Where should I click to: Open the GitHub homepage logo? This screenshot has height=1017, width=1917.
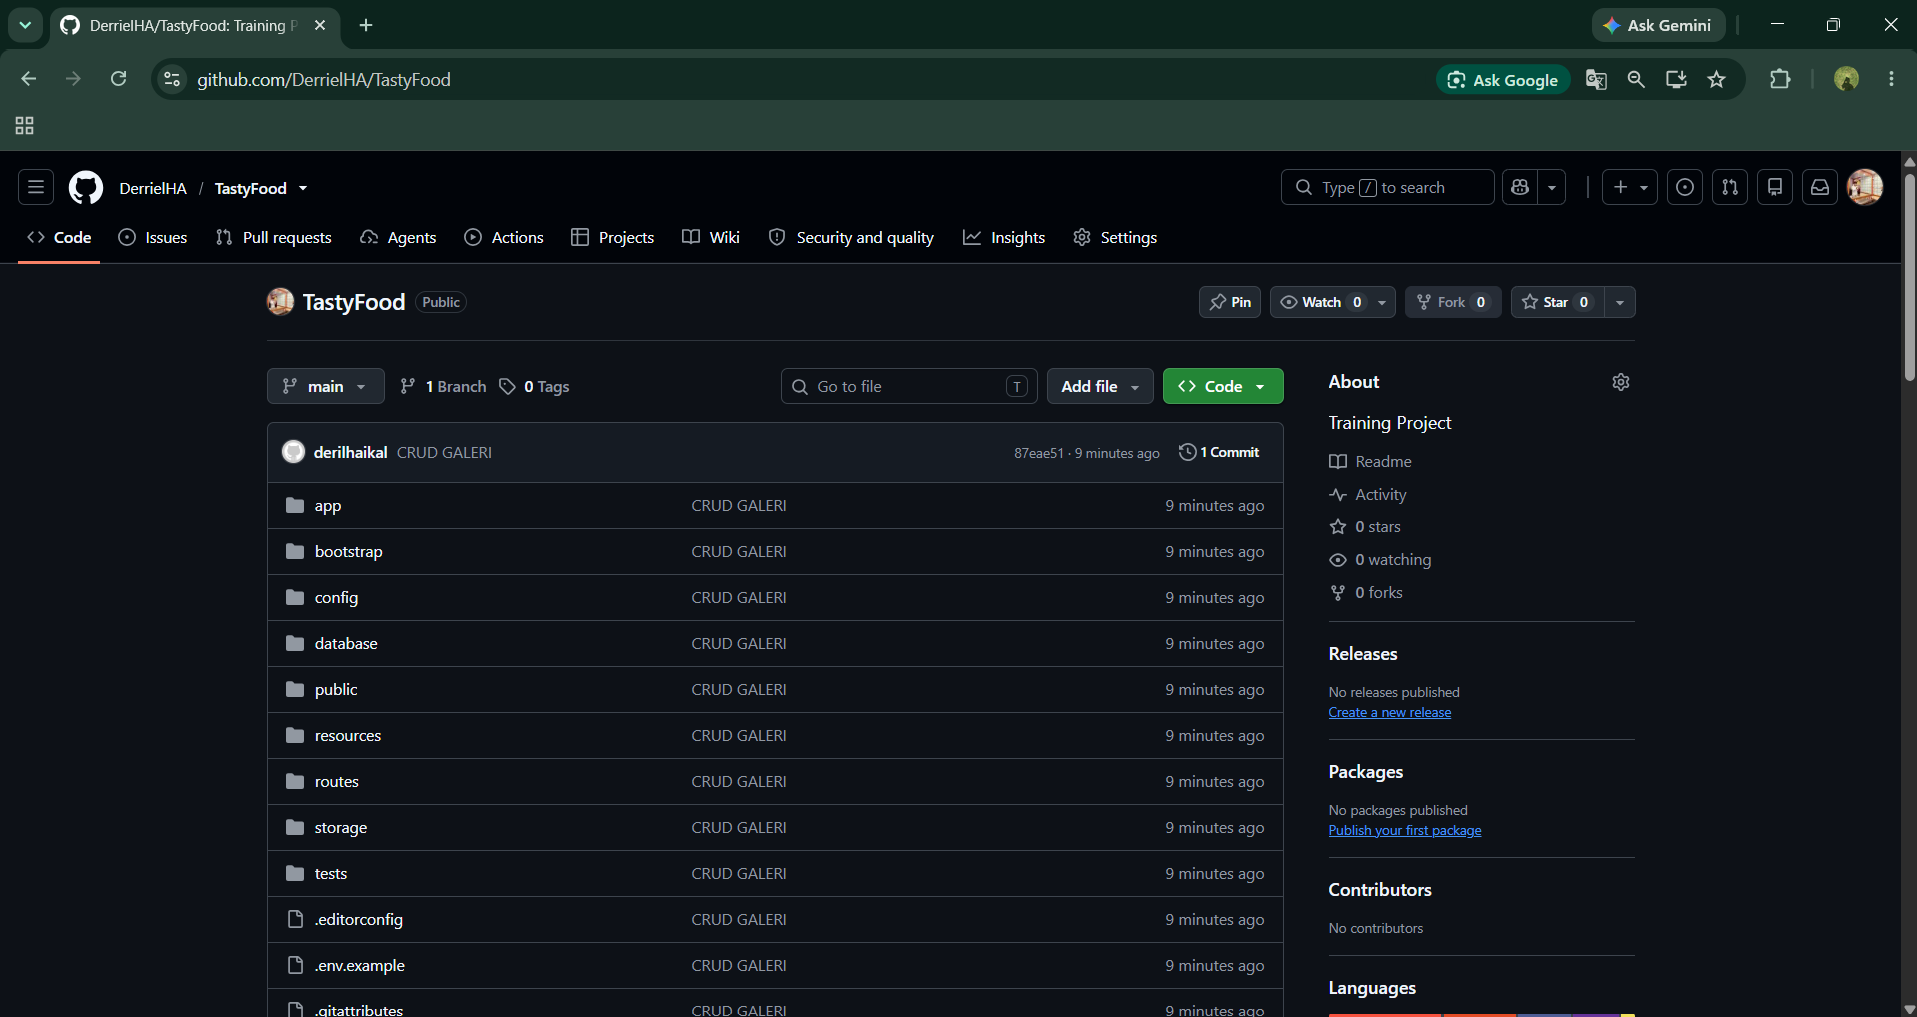86,188
